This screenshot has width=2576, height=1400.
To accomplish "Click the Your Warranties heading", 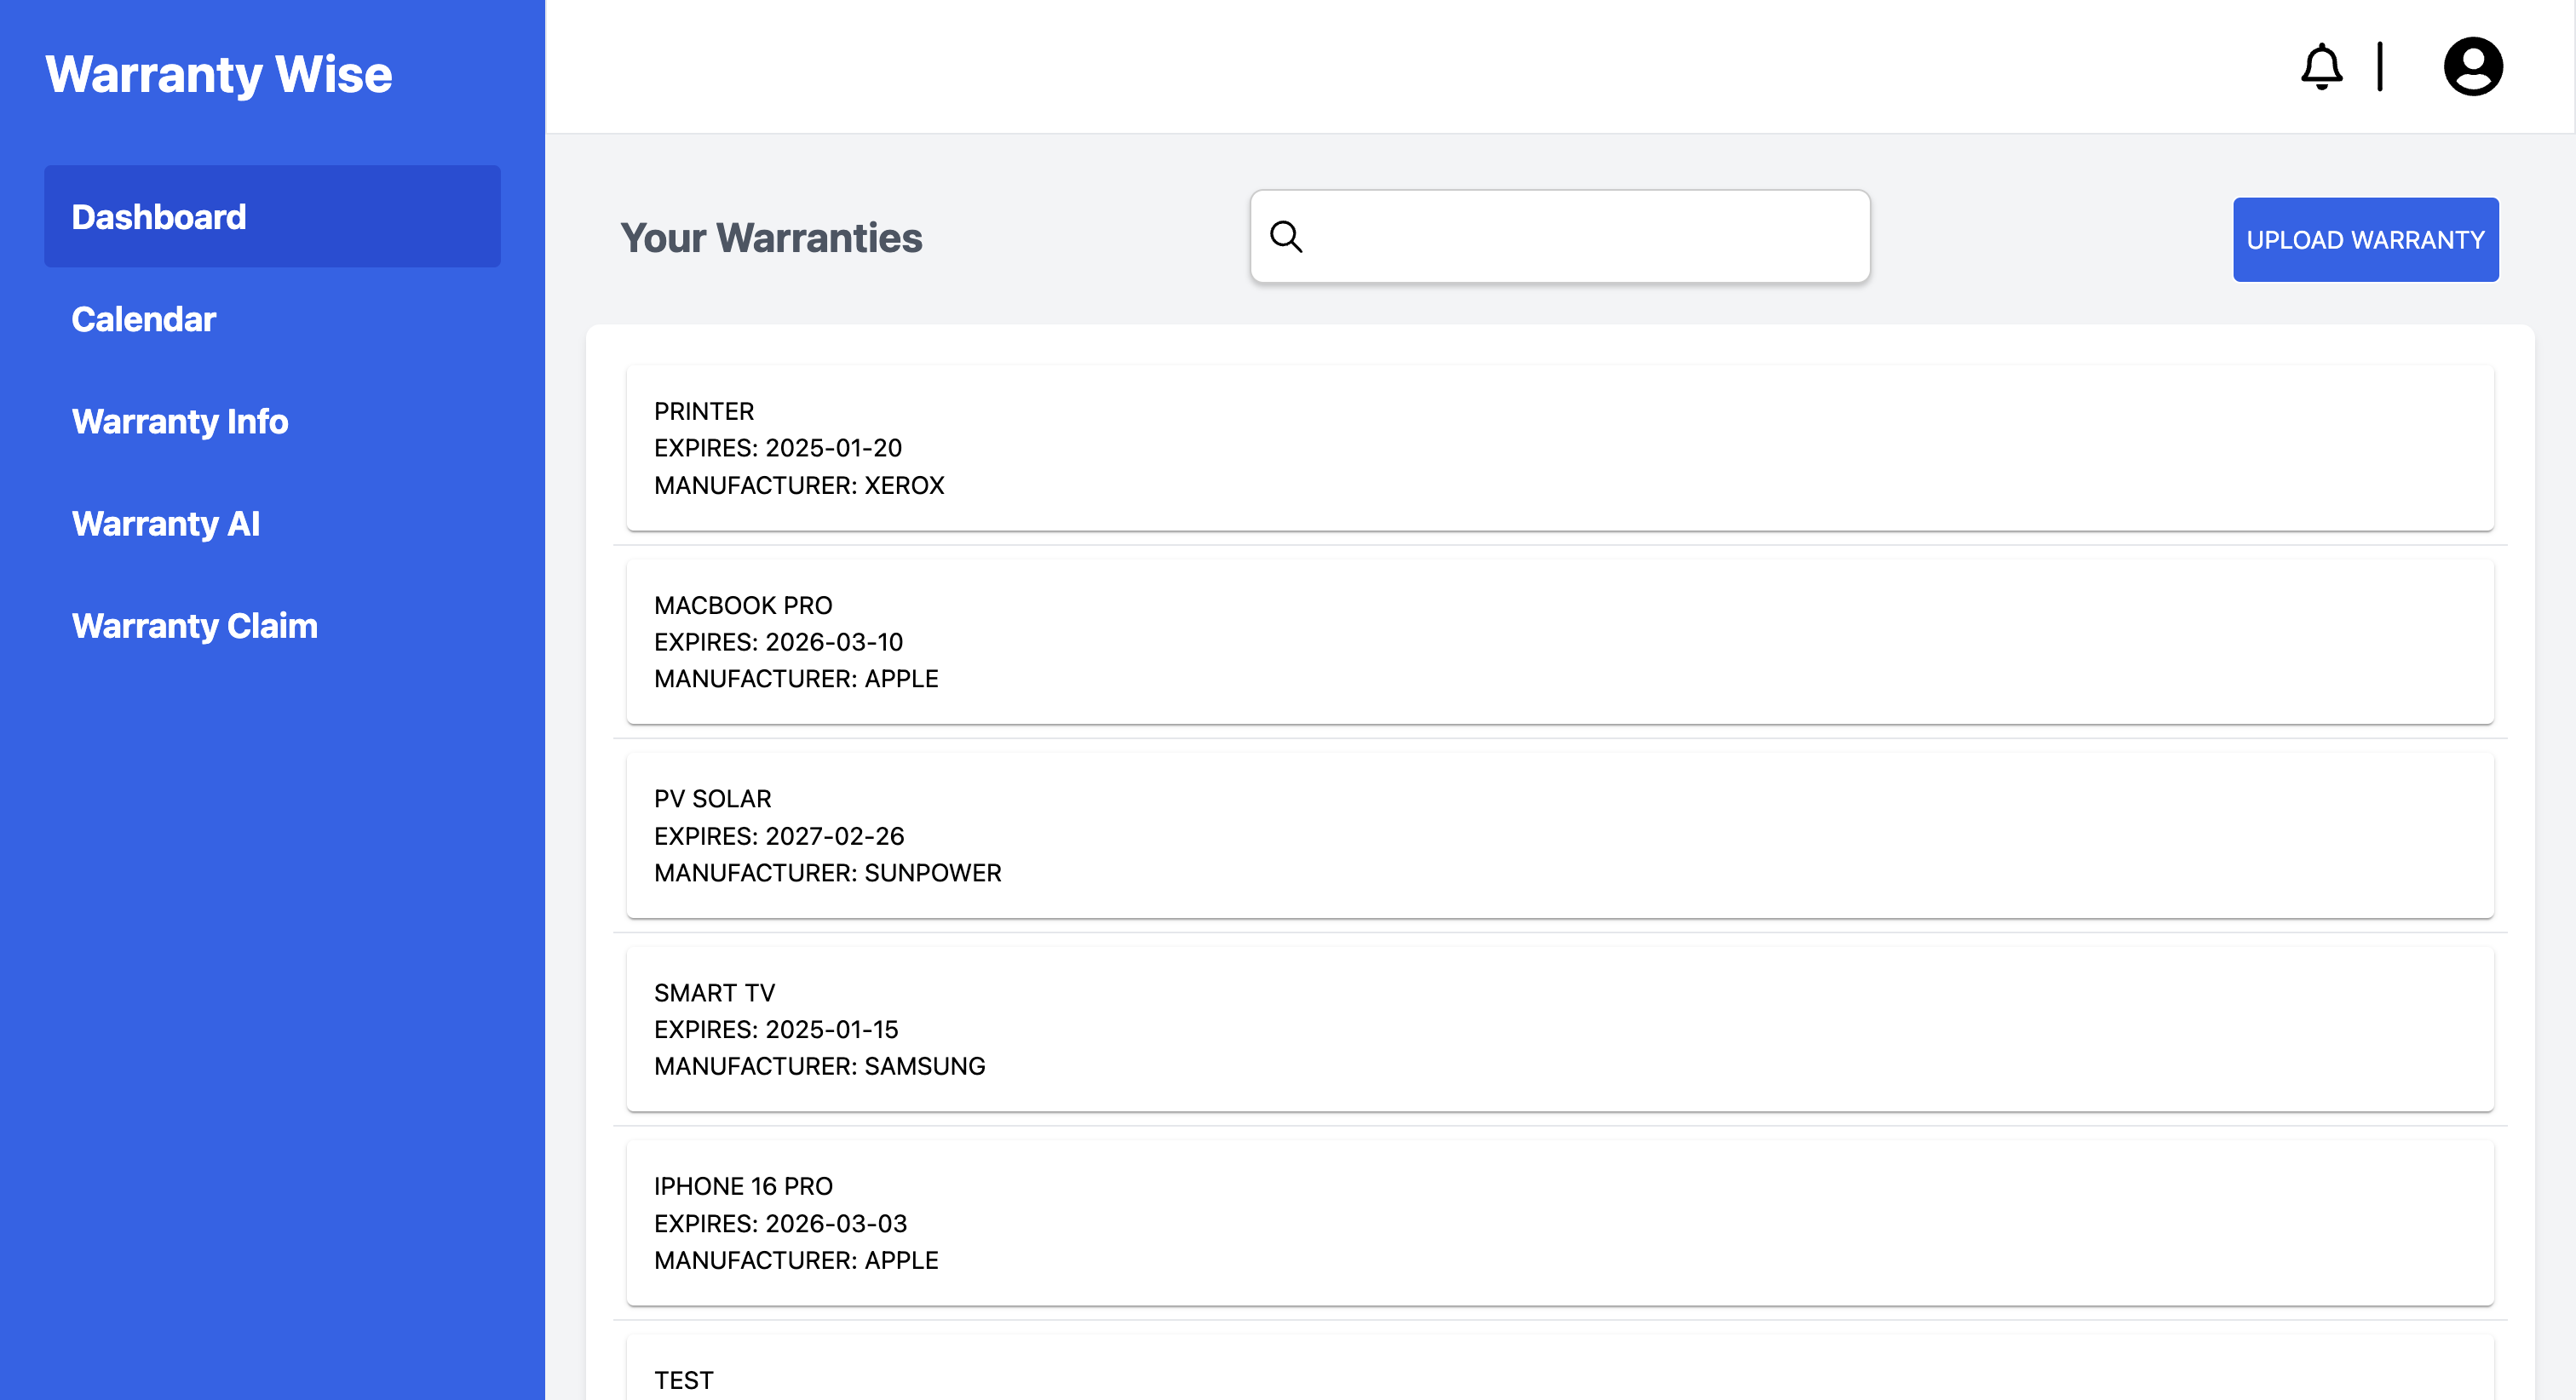I will [x=771, y=238].
